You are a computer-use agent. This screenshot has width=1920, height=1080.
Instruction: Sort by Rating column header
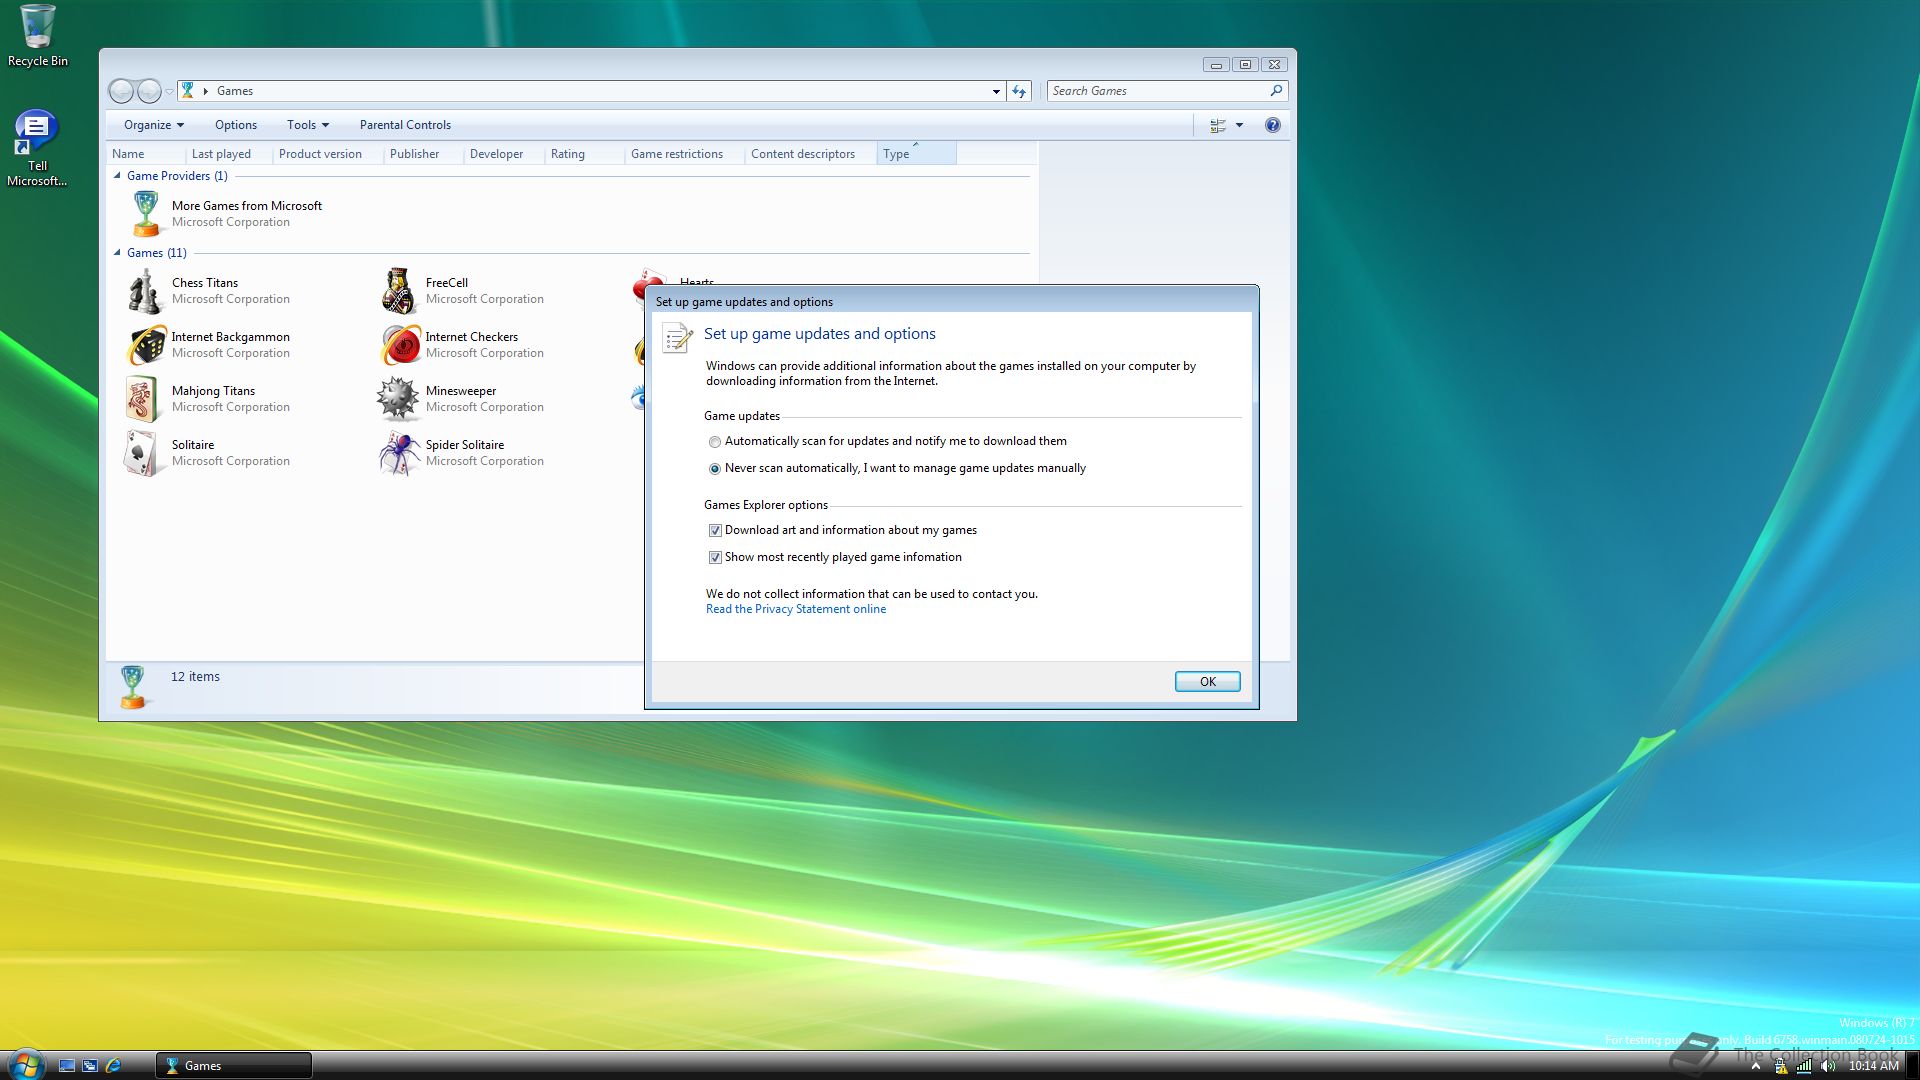tap(585, 154)
